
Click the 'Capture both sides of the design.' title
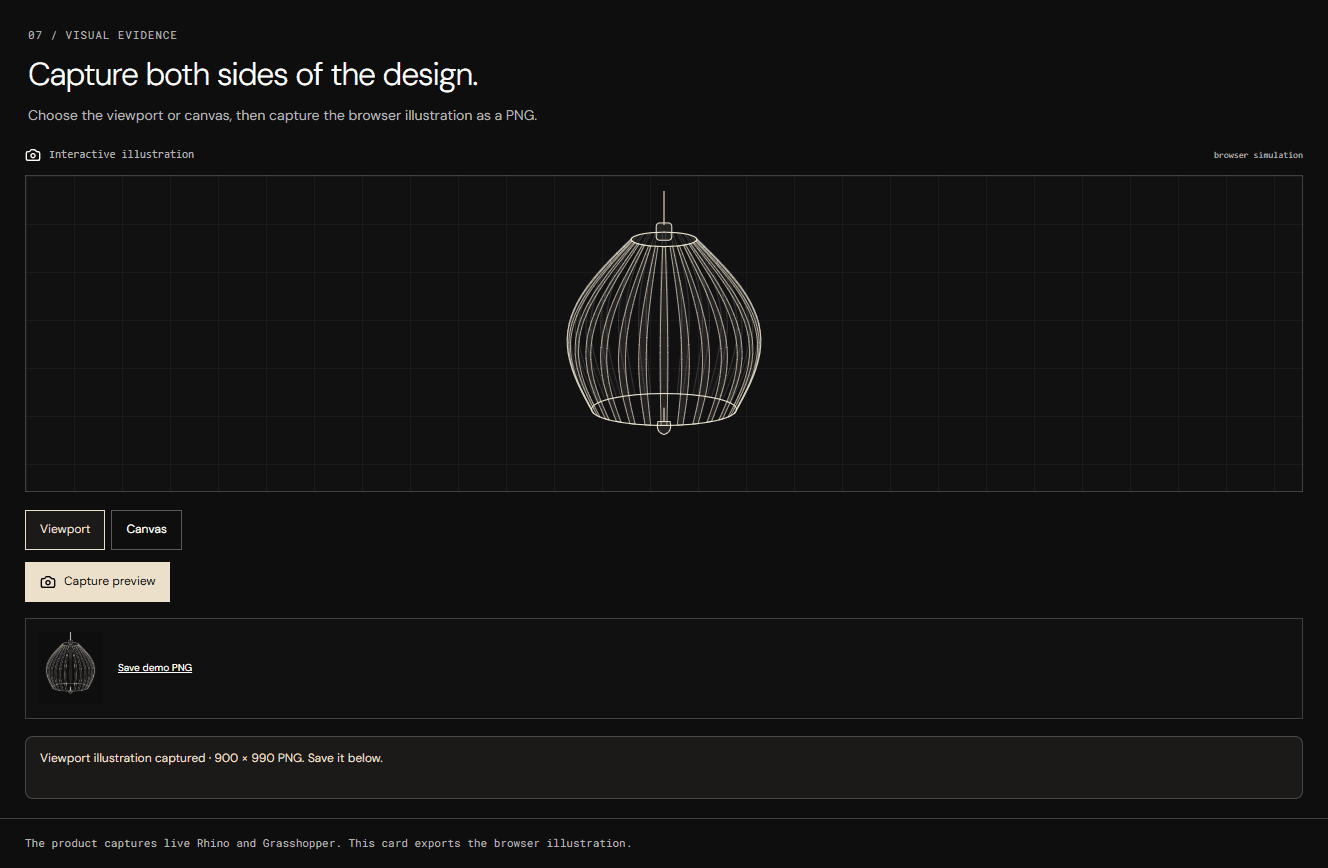[x=253, y=75]
